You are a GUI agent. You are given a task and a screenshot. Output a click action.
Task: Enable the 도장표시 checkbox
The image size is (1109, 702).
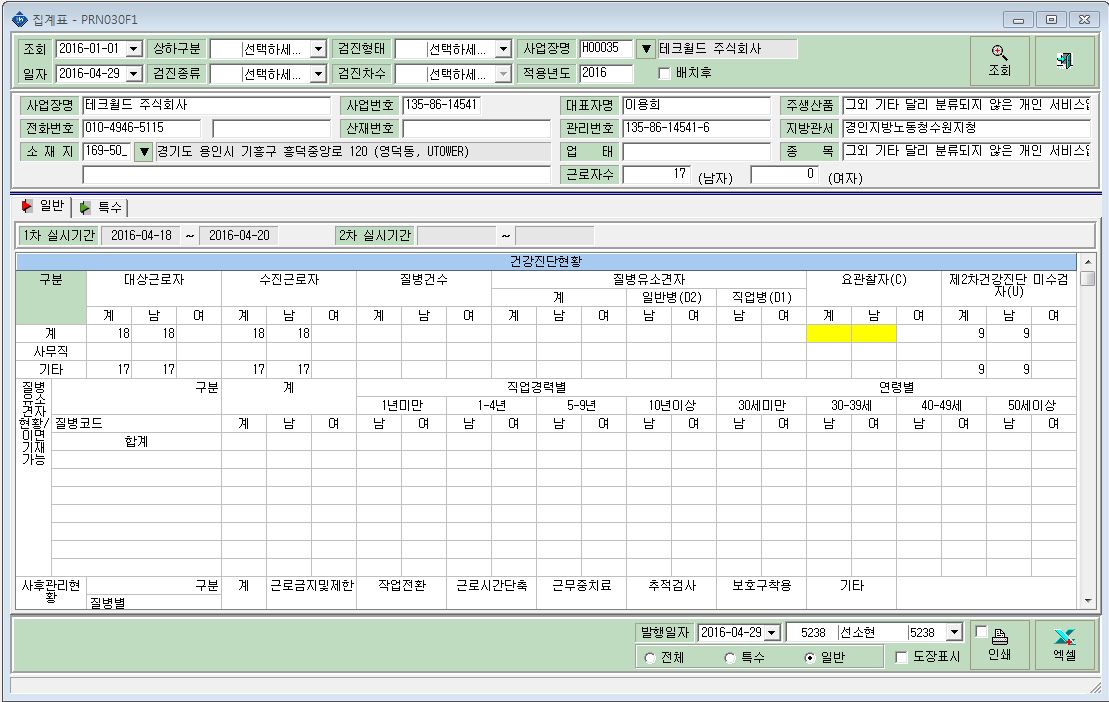(x=901, y=657)
